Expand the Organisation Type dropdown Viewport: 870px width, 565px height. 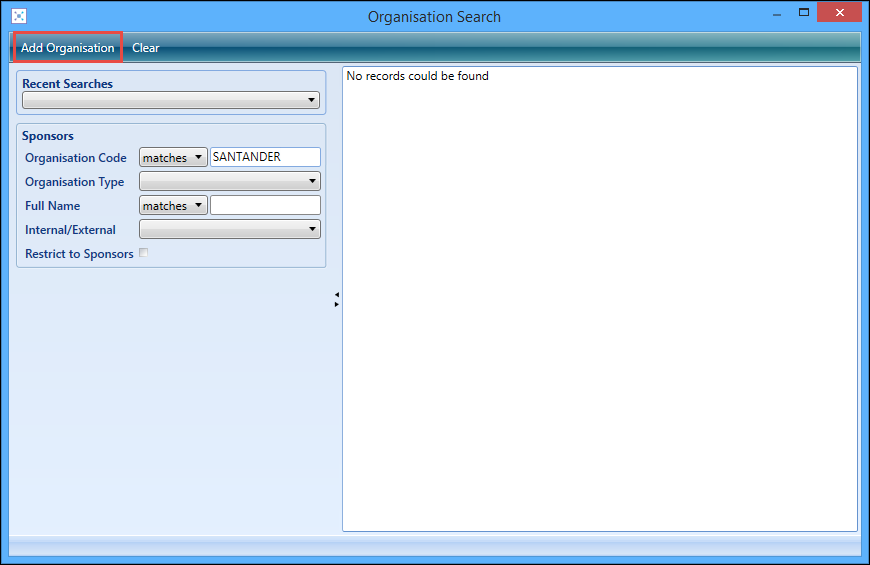230,181
